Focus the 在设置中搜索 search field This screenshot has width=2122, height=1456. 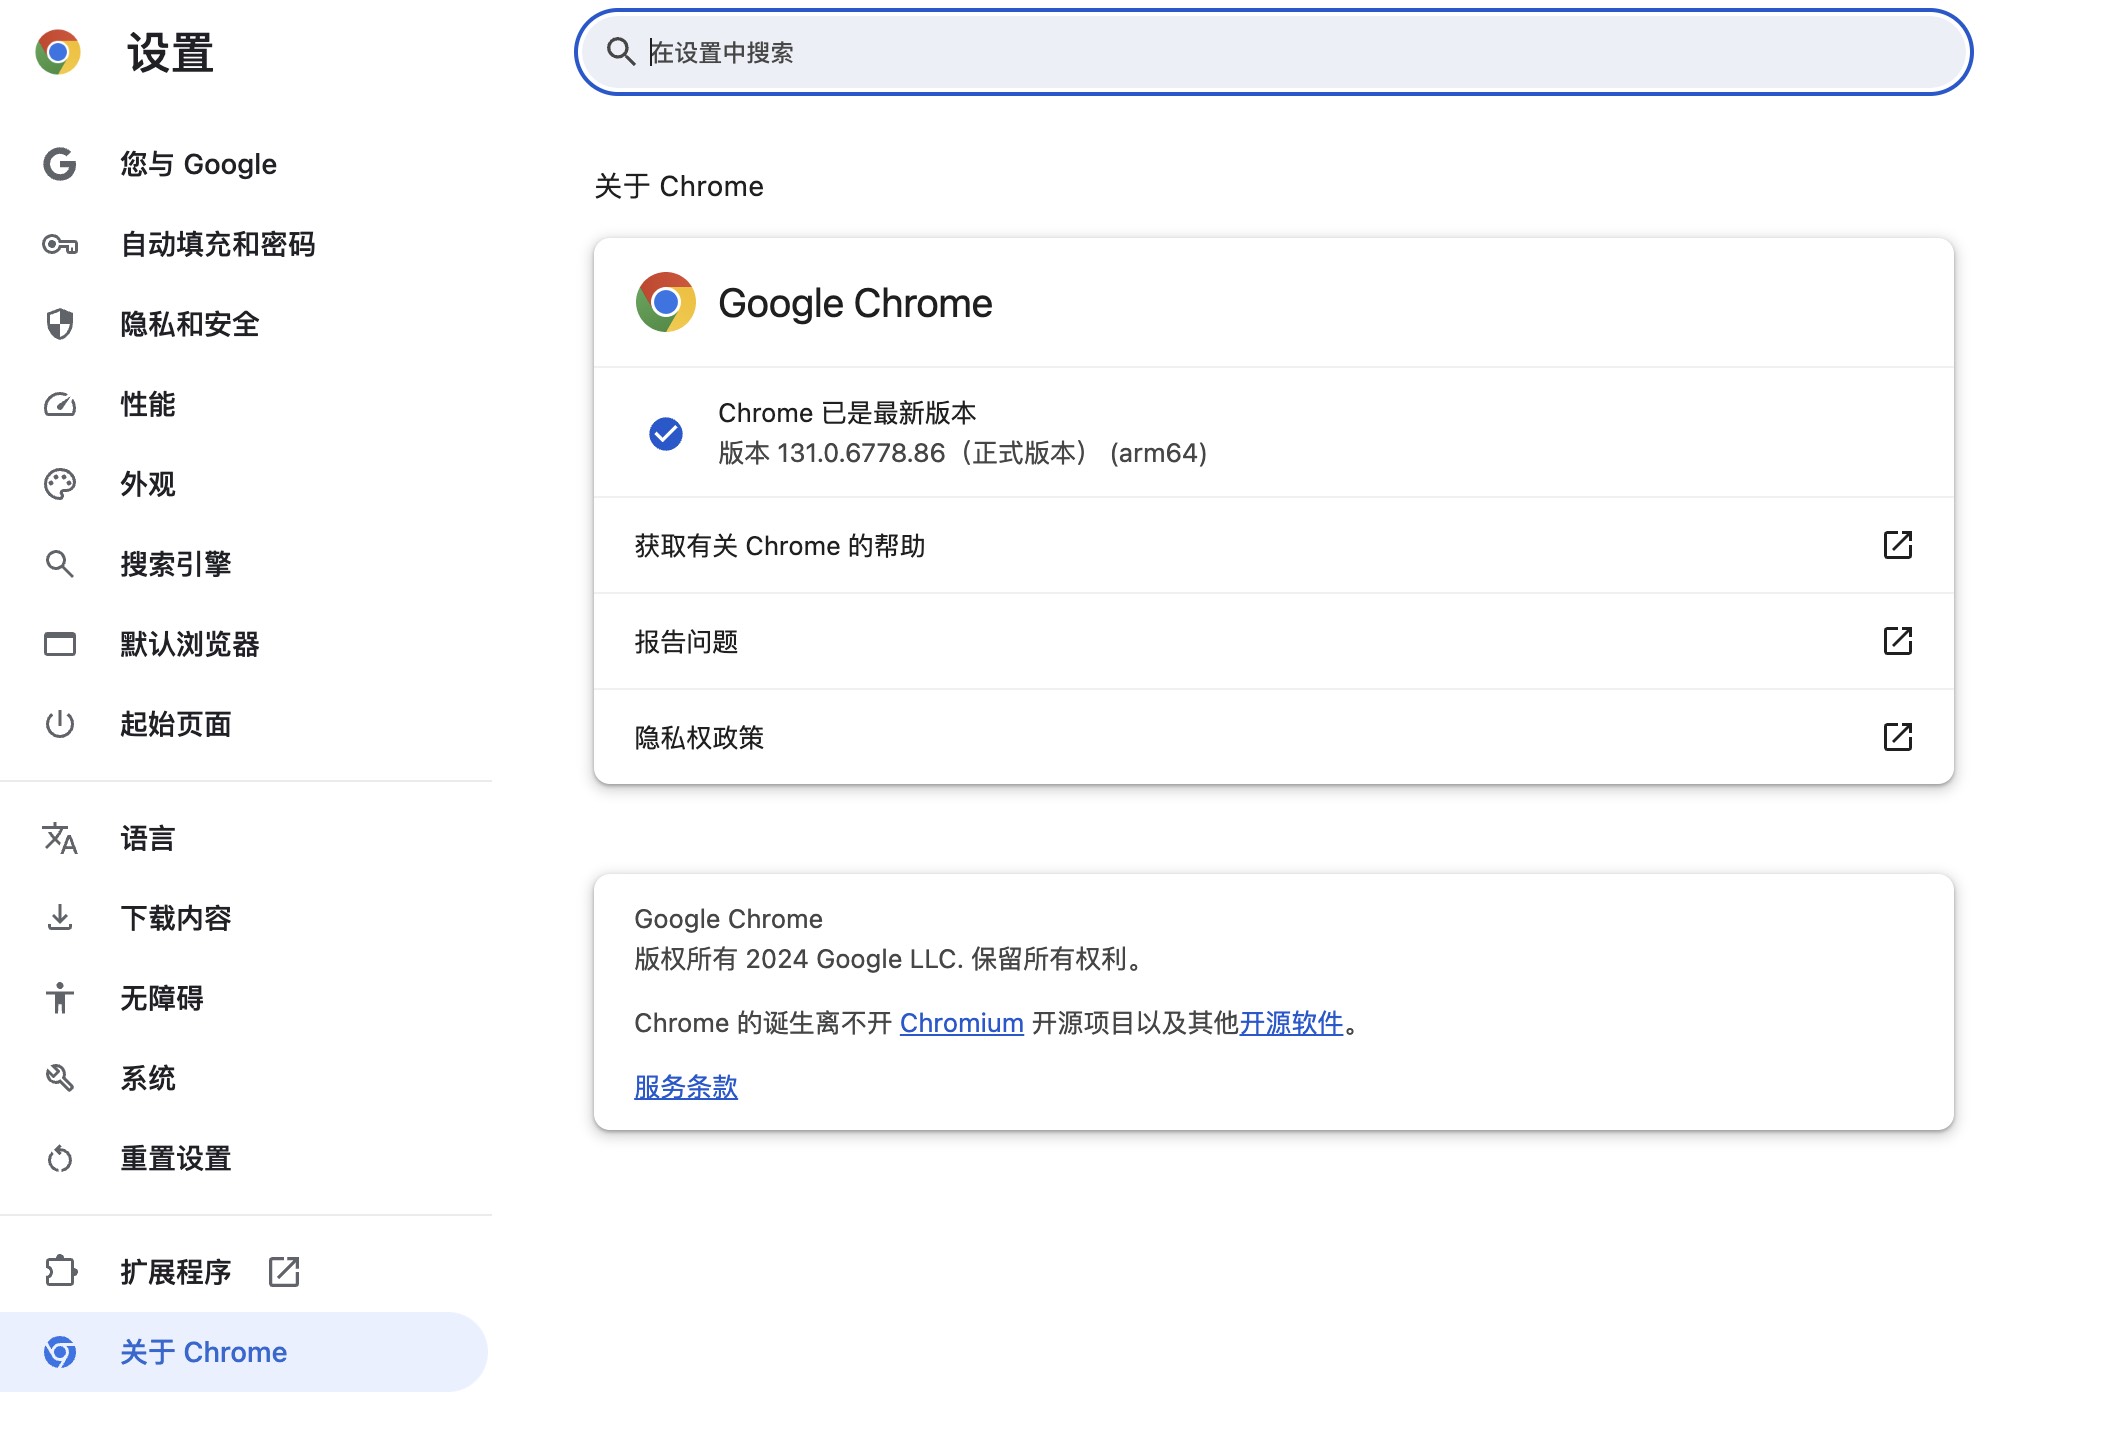(1273, 52)
